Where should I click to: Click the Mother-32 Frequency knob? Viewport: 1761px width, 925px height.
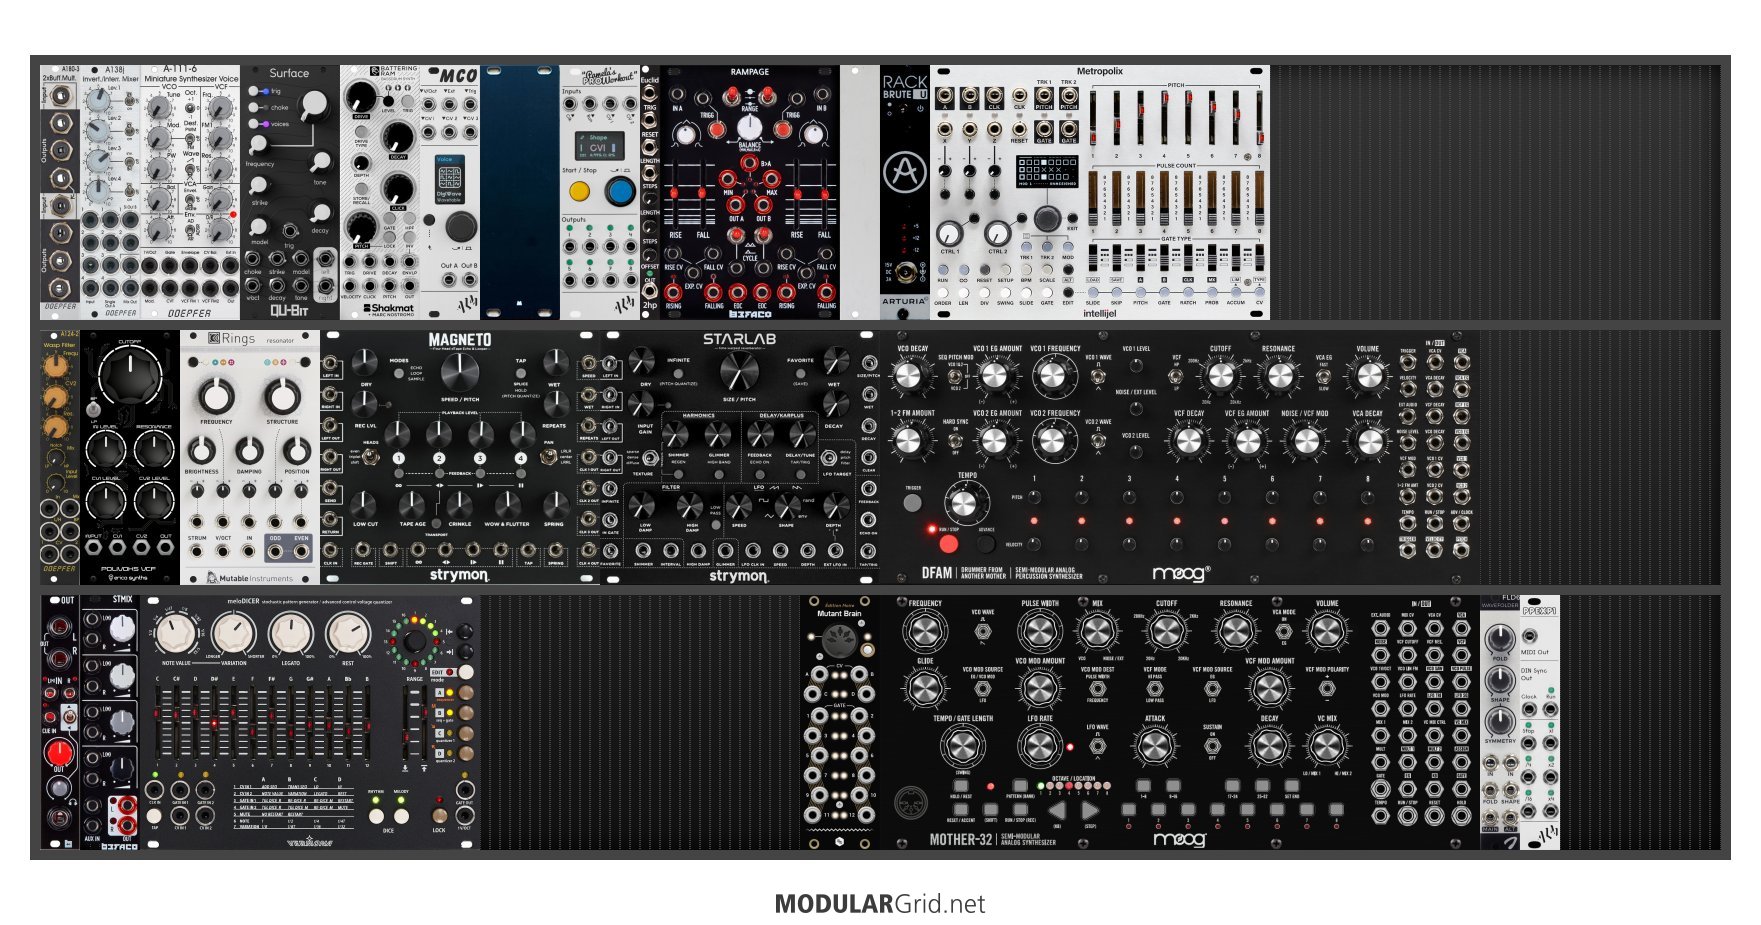[925, 632]
